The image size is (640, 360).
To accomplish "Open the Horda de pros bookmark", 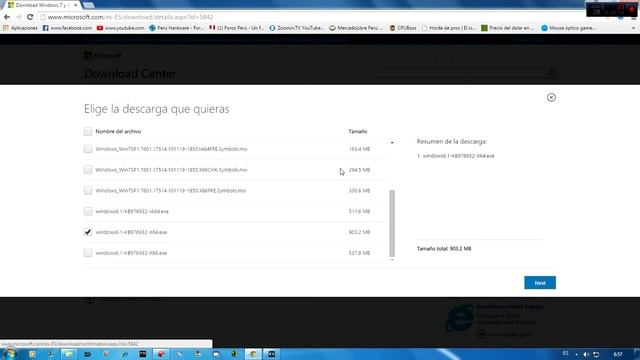I will (x=449, y=28).
